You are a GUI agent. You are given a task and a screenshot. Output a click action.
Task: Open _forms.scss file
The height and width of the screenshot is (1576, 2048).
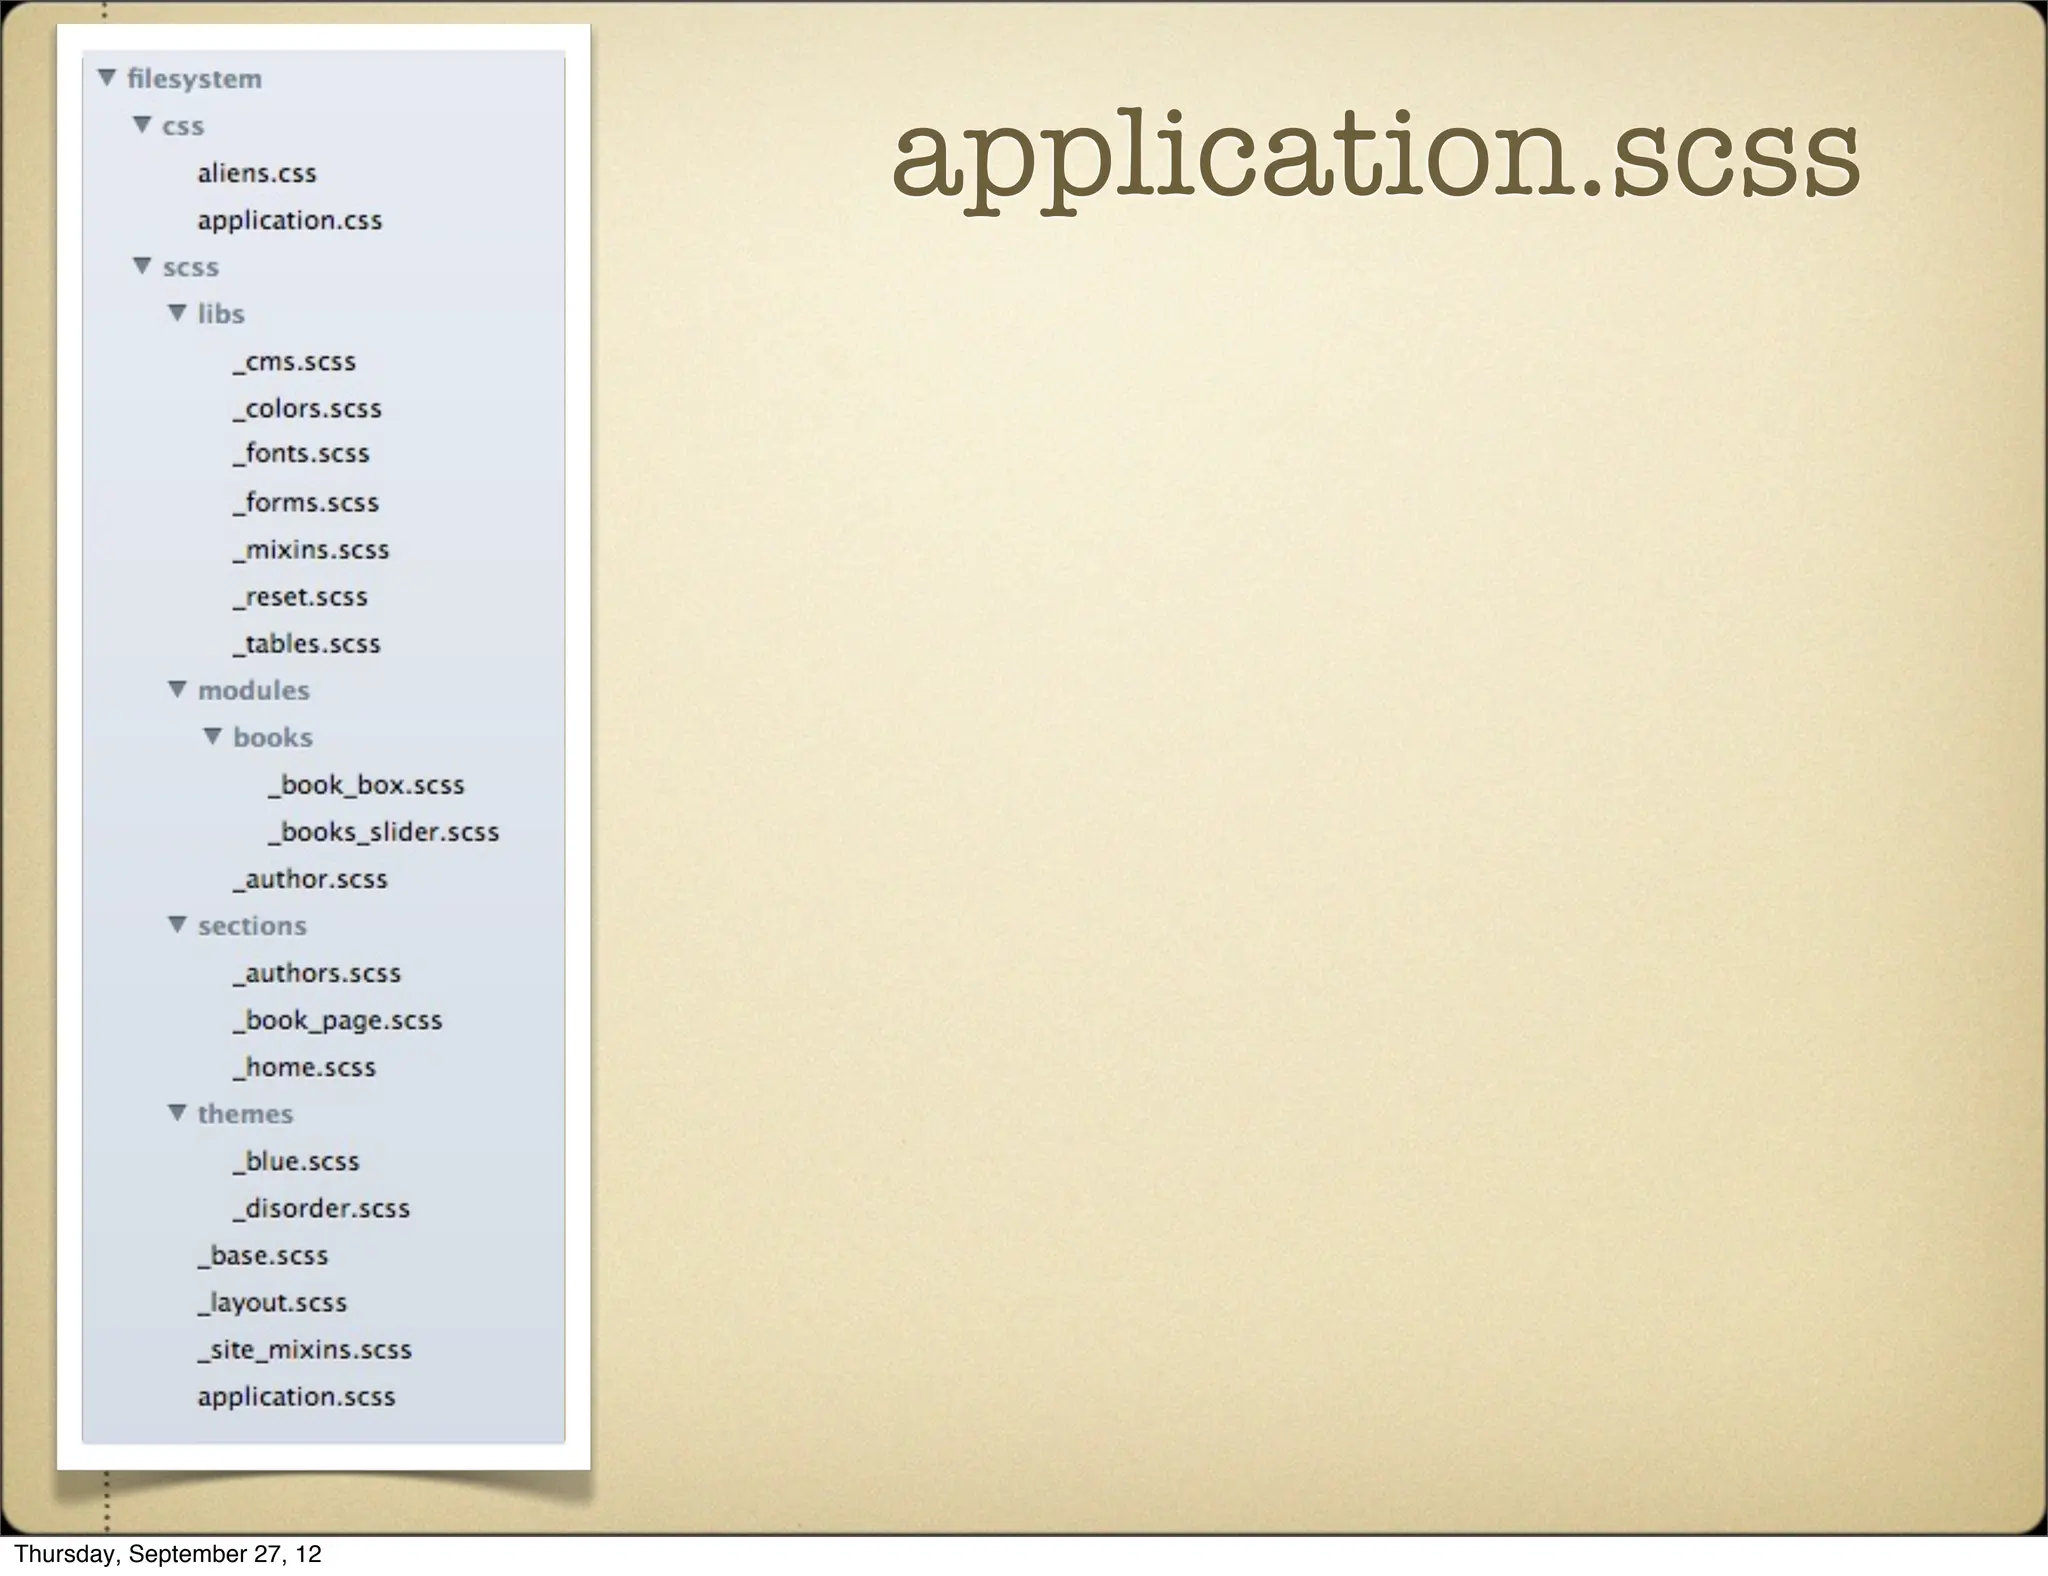[306, 502]
